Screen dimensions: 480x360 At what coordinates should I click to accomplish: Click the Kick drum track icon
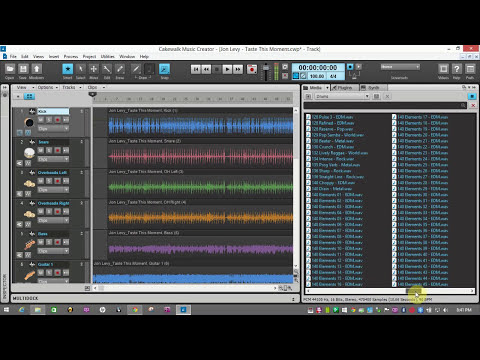29,123
